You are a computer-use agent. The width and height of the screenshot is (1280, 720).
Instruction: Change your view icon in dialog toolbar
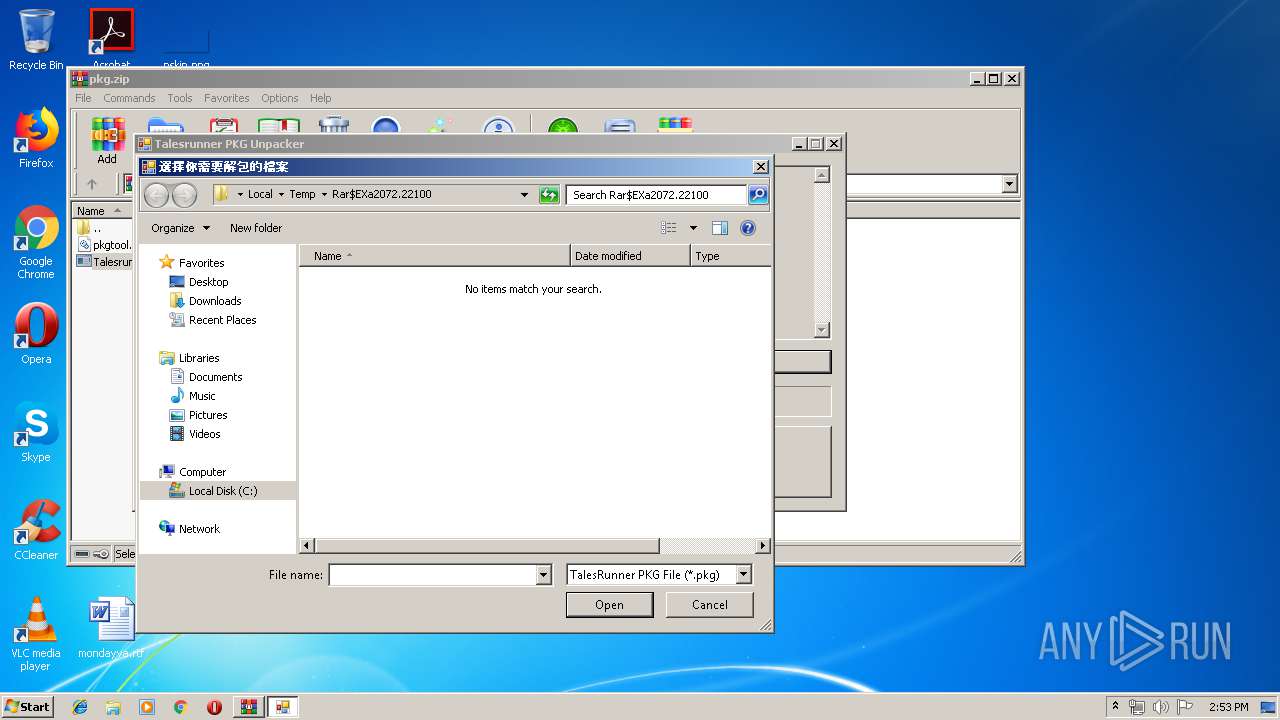669,228
